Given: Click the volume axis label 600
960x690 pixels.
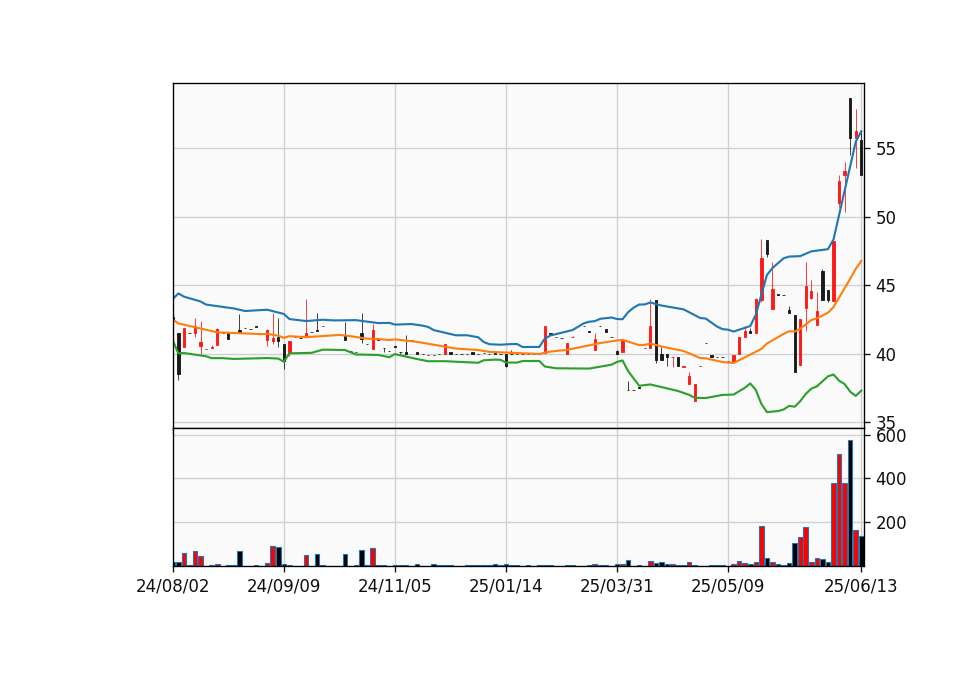Looking at the screenshot, I should (891, 437).
